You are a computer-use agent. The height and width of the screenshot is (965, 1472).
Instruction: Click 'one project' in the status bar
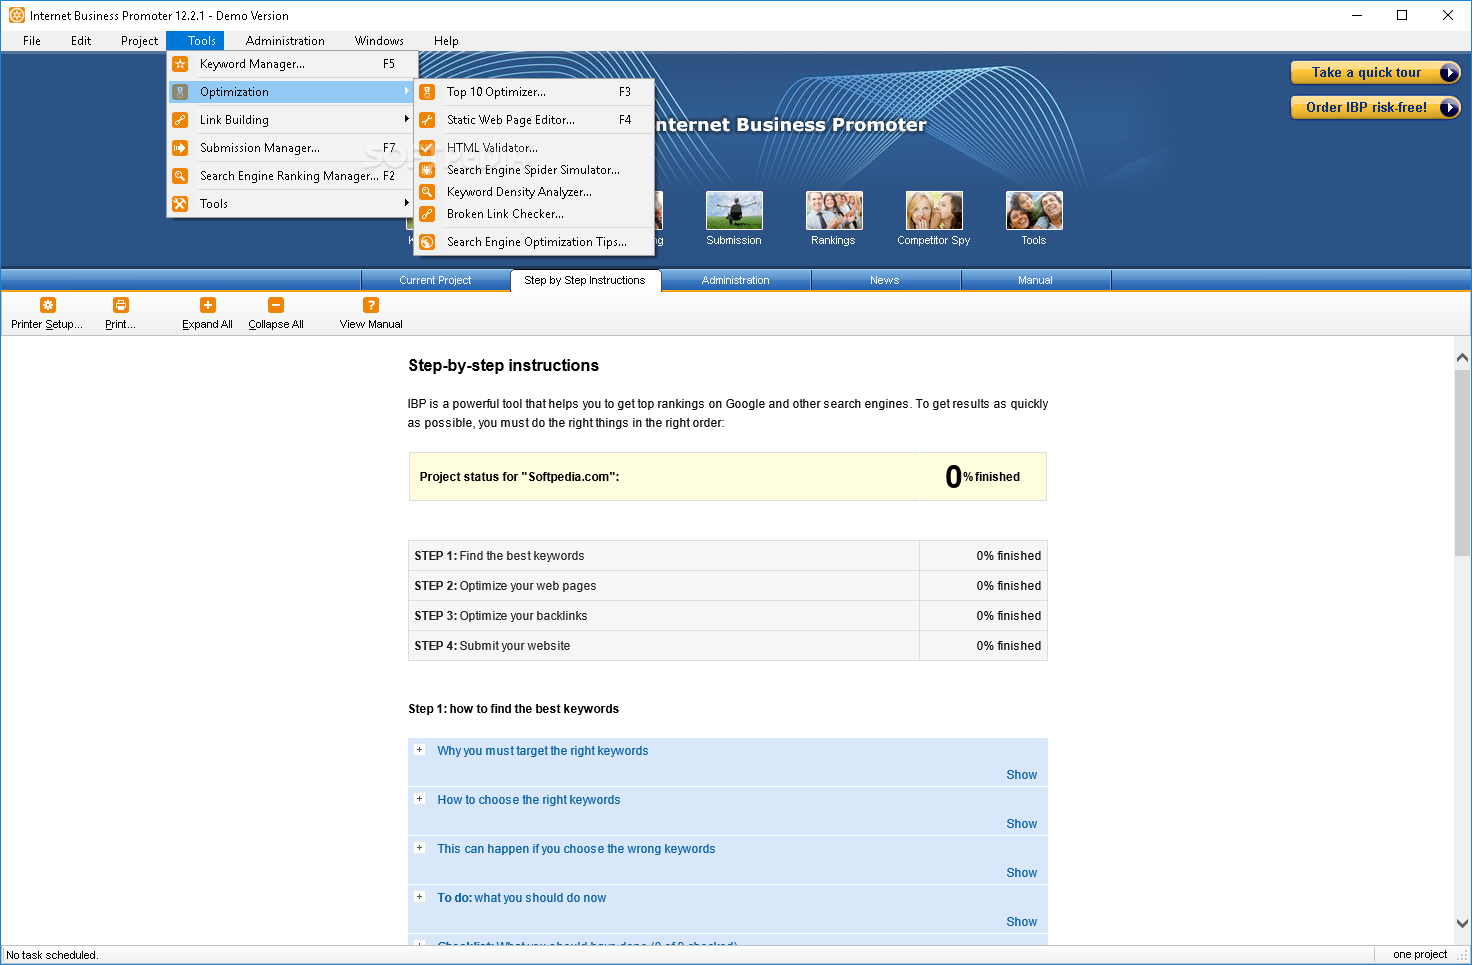point(1420,954)
